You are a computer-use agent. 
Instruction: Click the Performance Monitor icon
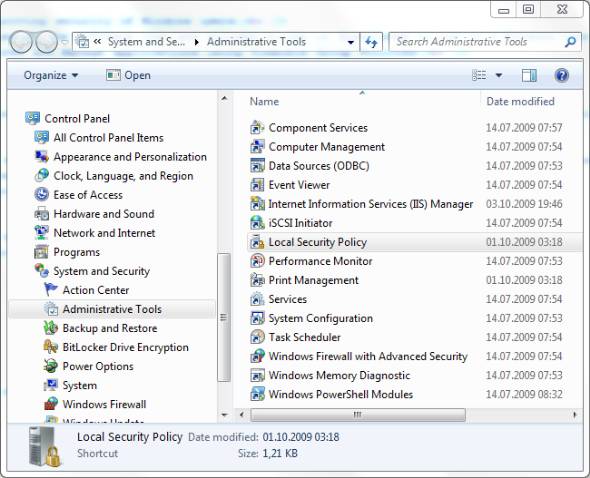click(257, 261)
